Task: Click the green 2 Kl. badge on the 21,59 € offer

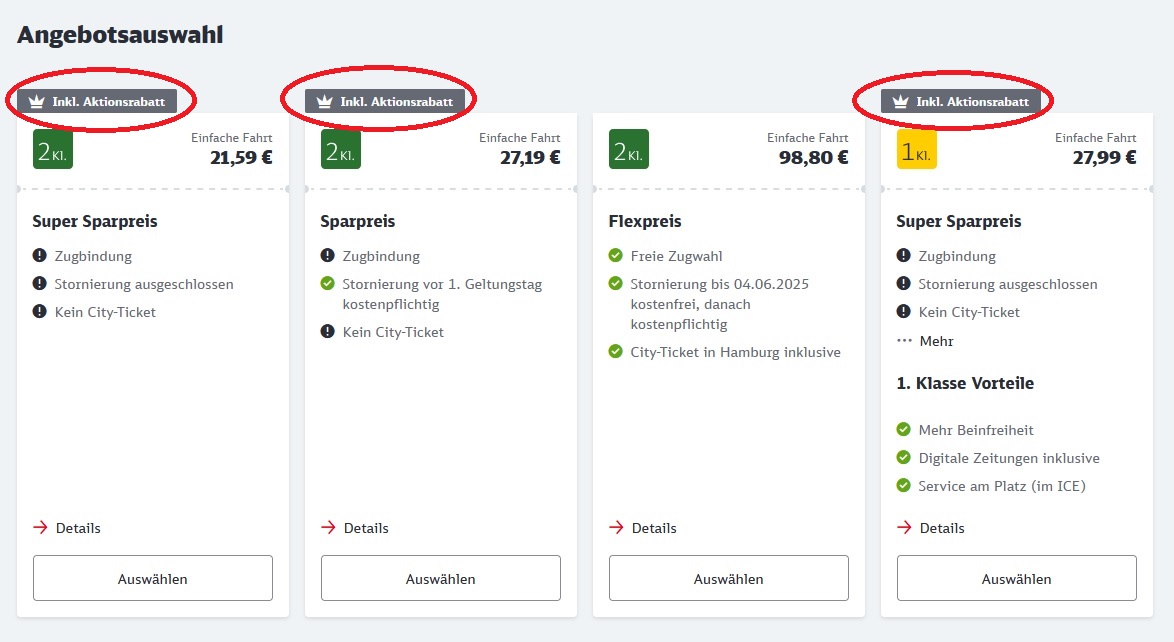Action: pos(53,149)
